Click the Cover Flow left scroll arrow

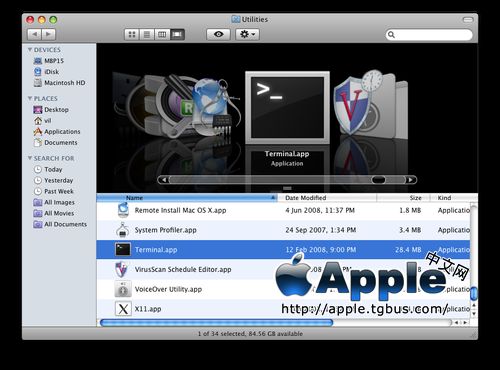coord(163,180)
